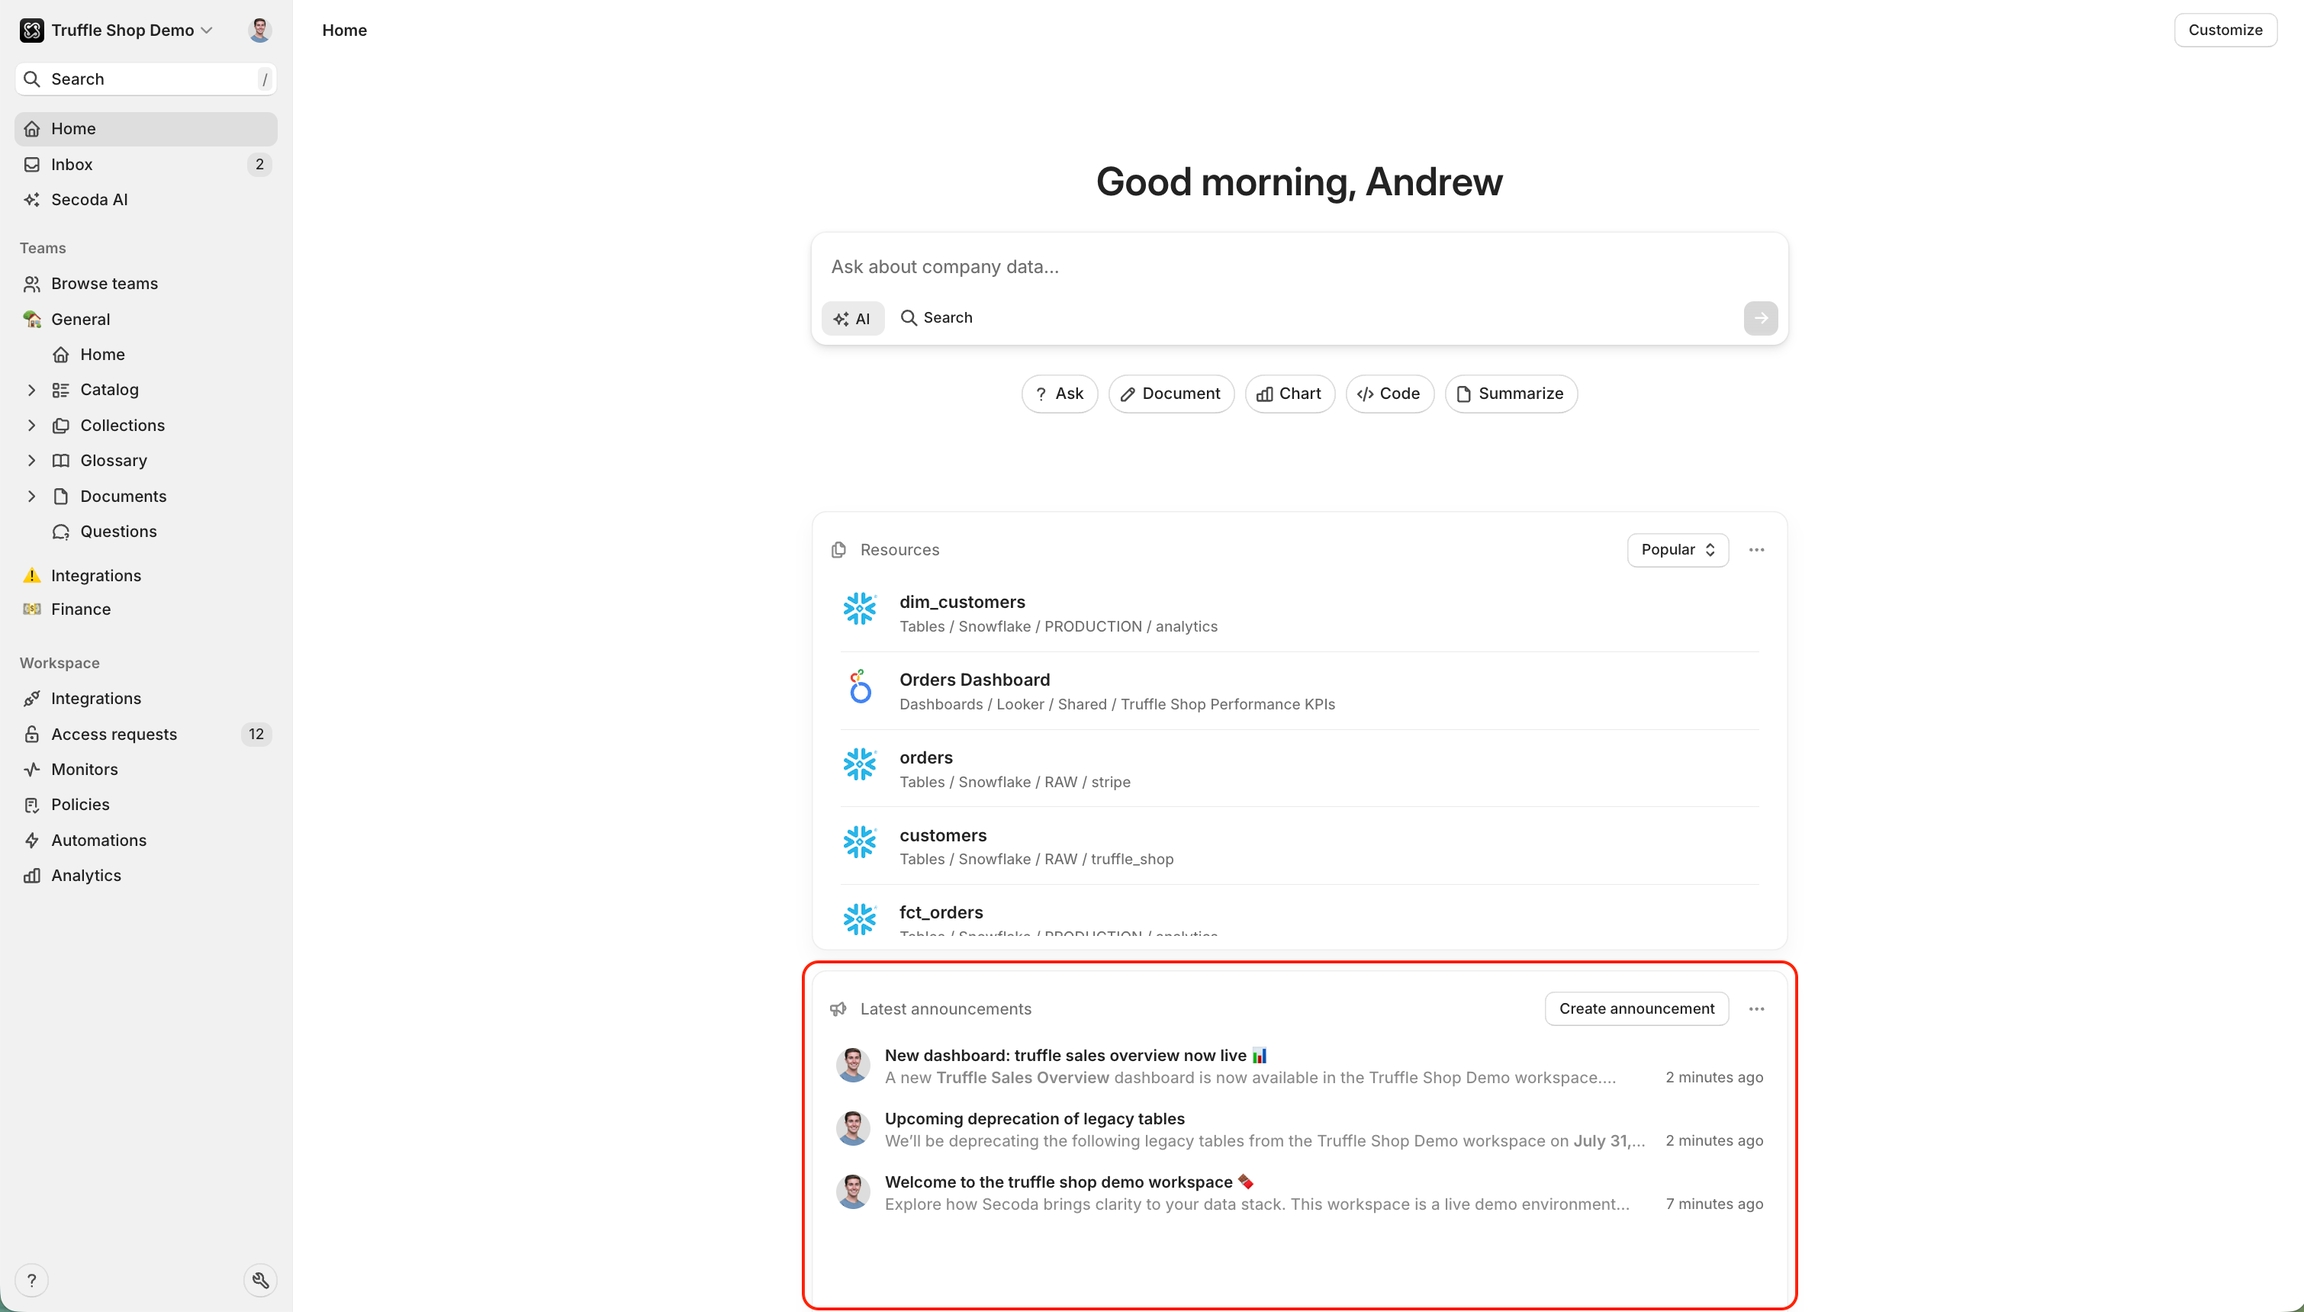The width and height of the screenshot is (2304, 1312).
Task: Expand the Catalog tree item
Action: click(31, 390)
